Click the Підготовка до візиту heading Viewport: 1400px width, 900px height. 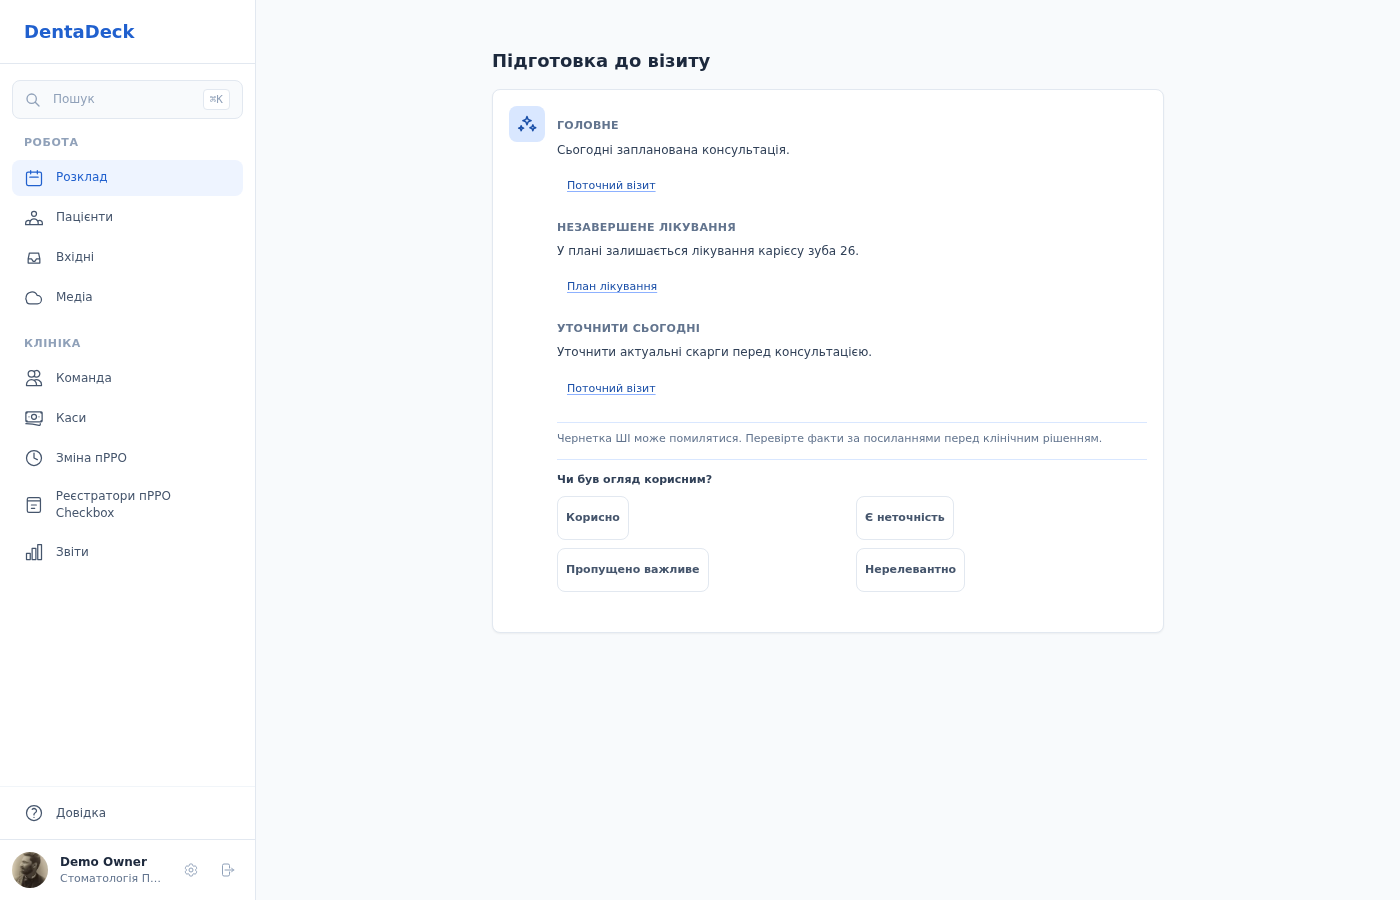(x=601, y=61)
